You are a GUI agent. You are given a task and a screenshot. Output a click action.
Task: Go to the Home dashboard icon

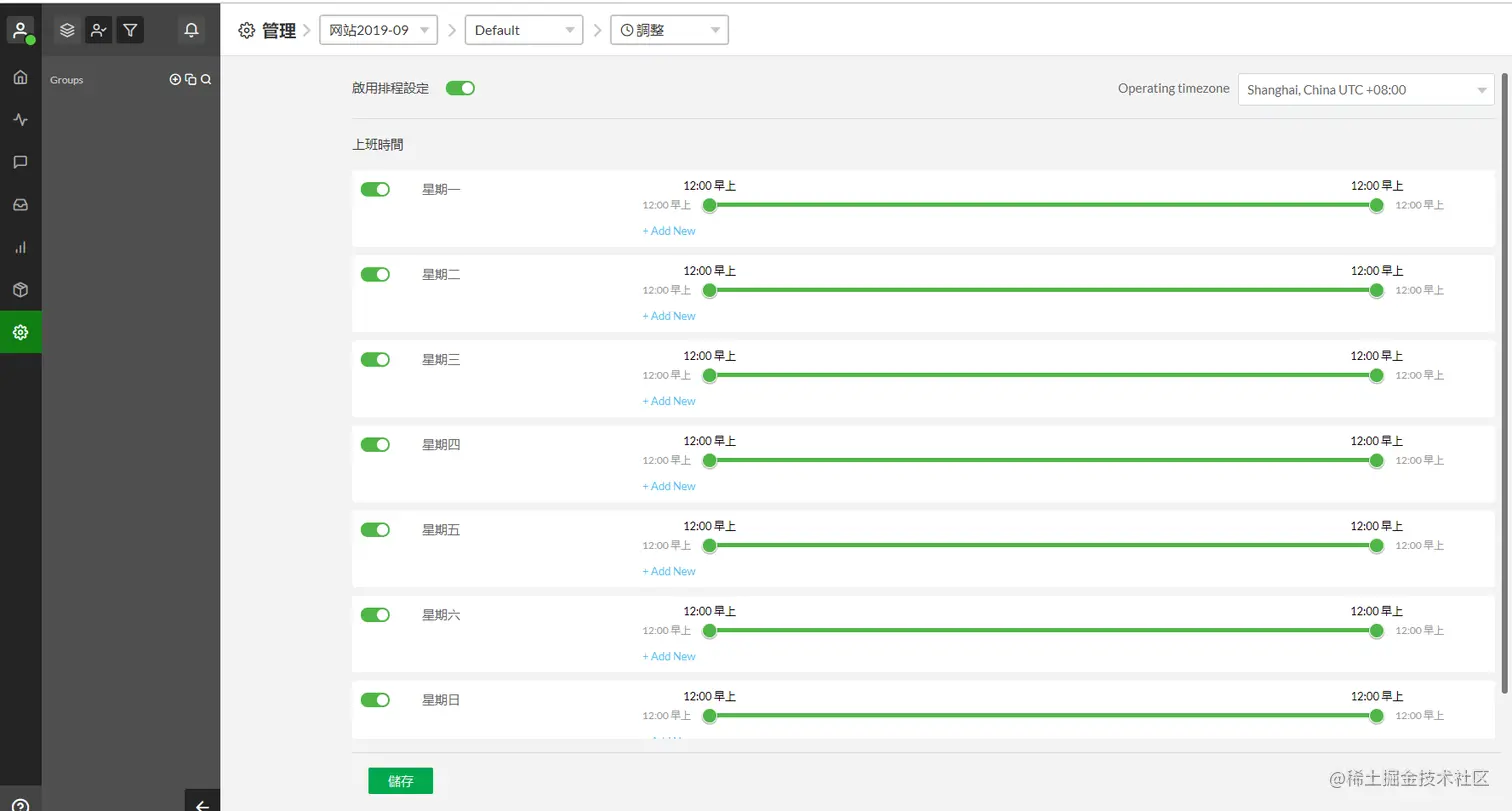tap(20, 78)
